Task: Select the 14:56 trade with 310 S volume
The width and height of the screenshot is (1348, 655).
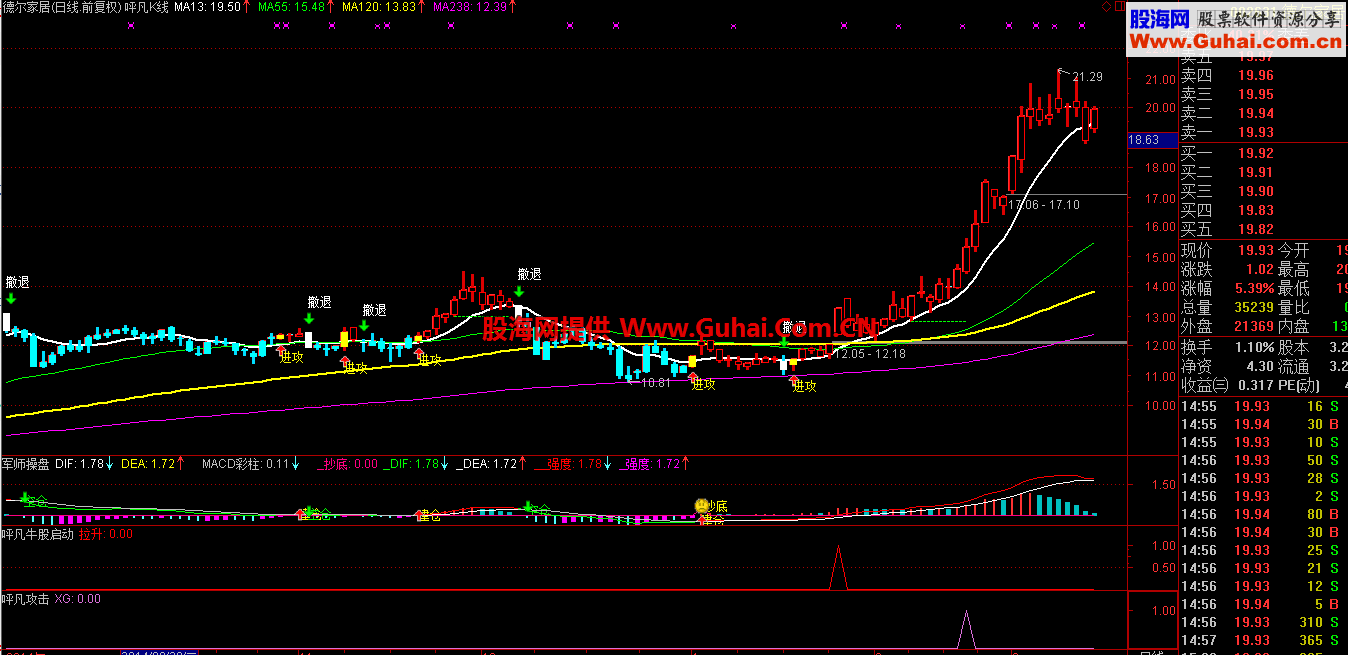Action: click(1263, 622)
